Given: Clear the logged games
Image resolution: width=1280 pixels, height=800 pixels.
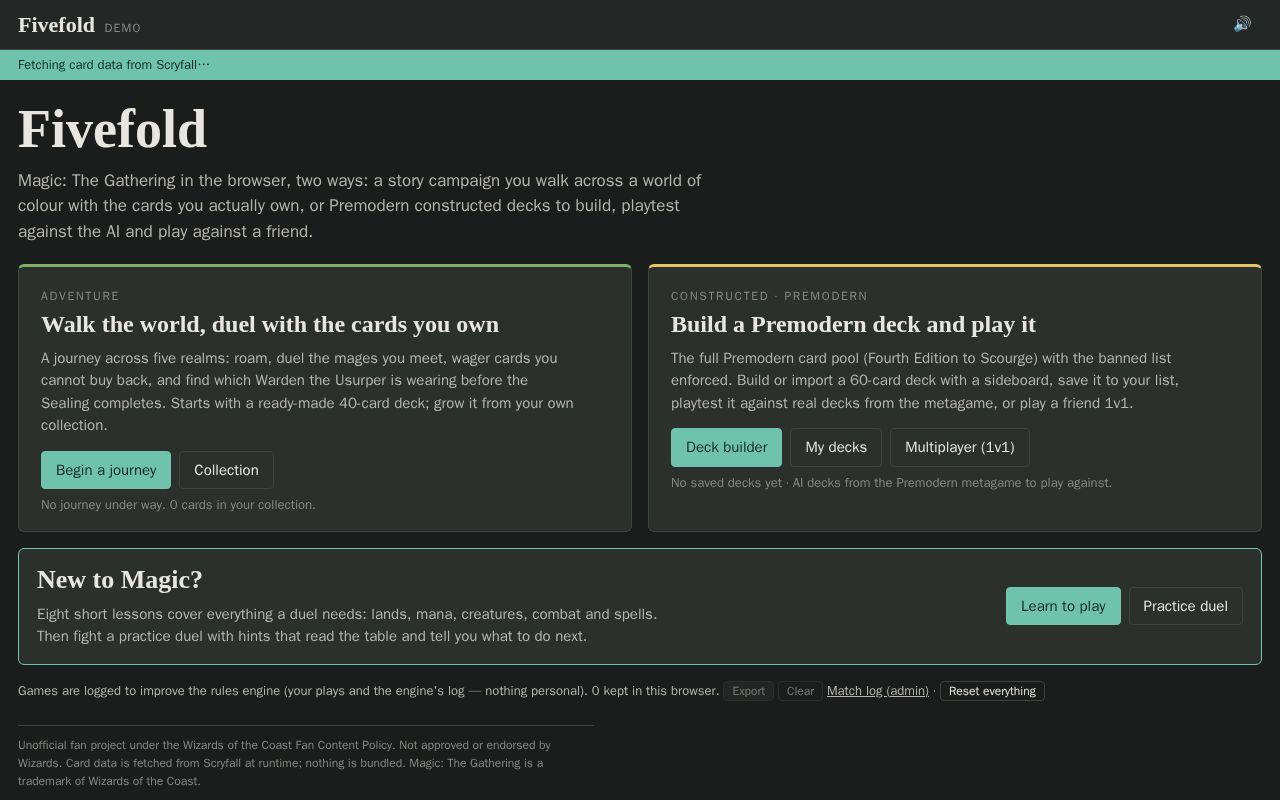Looking at the screenshot, I should coord(800,691).
